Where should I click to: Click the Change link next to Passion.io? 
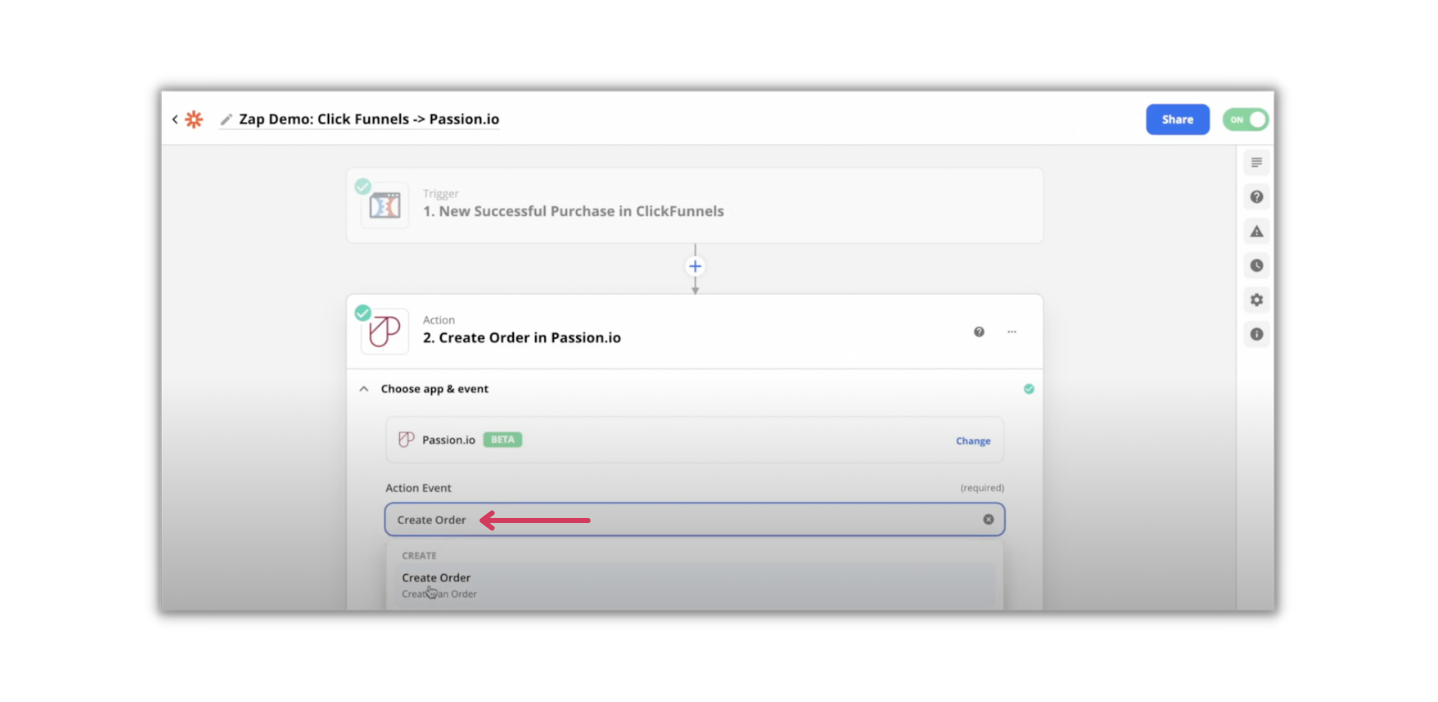point(972,440)
